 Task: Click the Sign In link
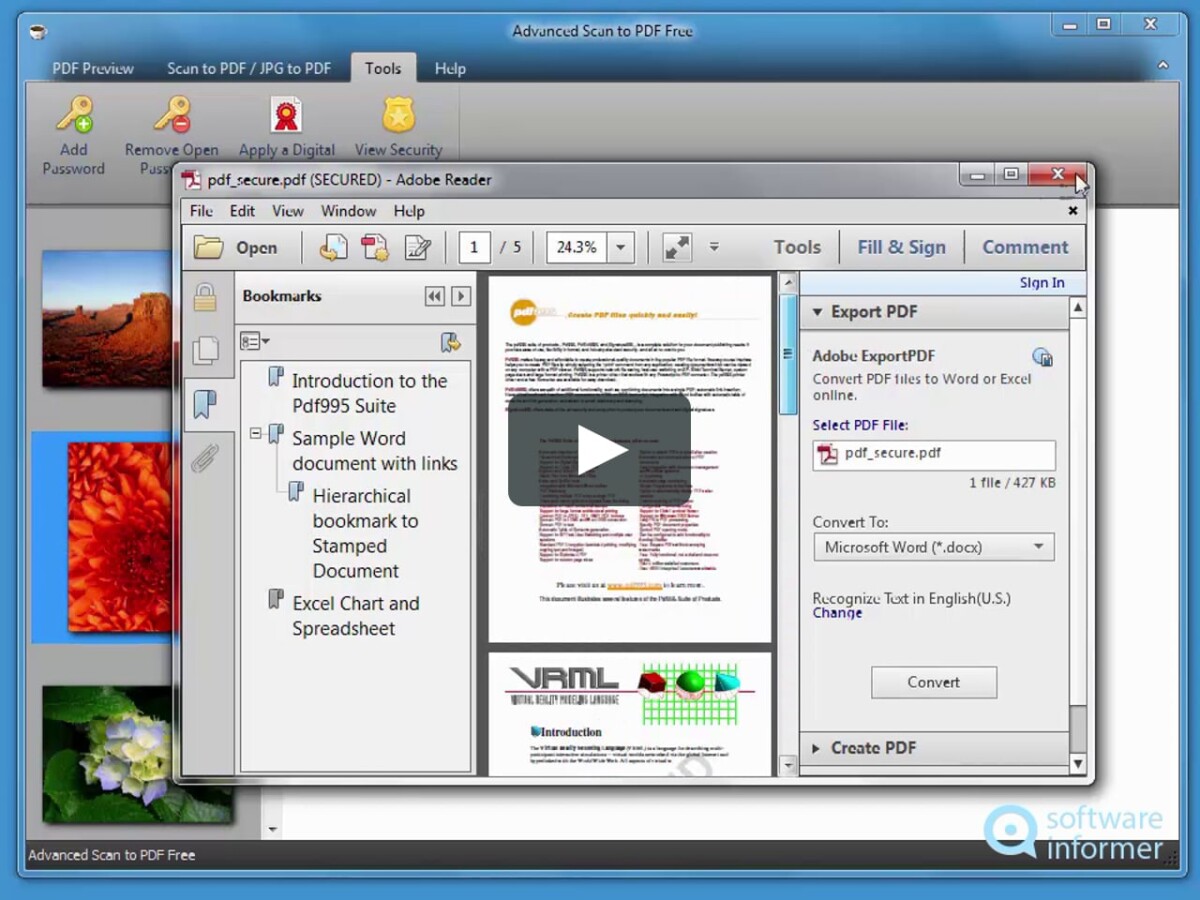tap(1041, 283)
